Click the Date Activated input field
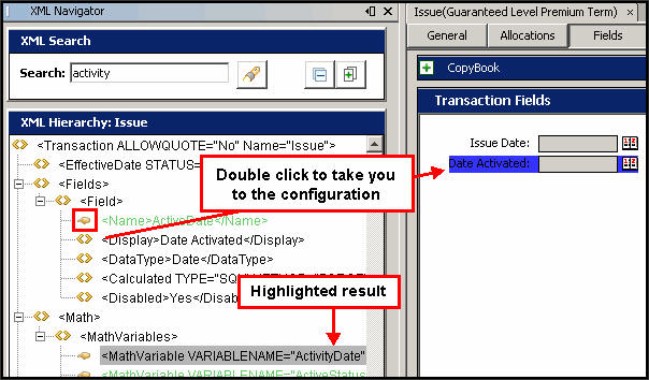The image size is (649, 380). (577, 164)
